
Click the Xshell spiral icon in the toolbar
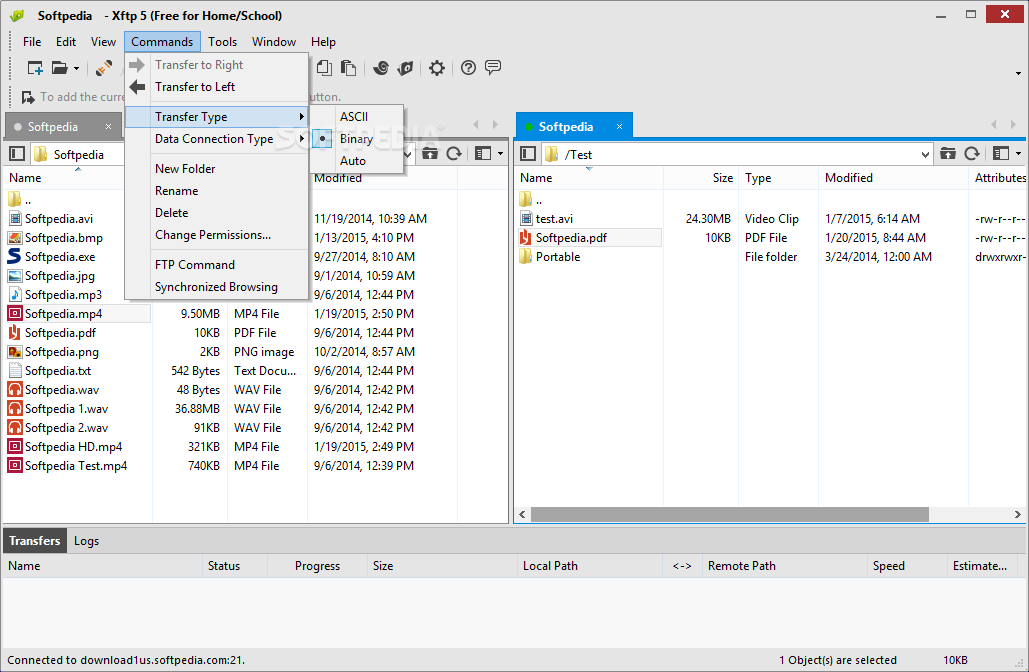[381, 68]
